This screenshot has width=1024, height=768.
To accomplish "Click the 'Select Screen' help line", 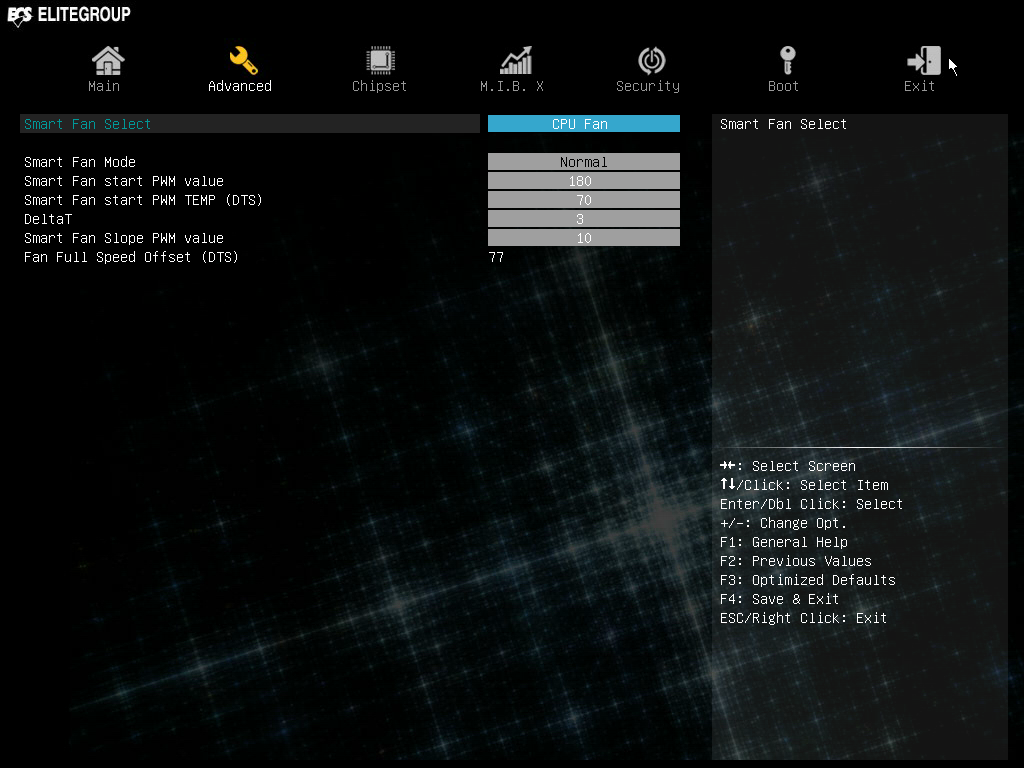I will [788, 466].
